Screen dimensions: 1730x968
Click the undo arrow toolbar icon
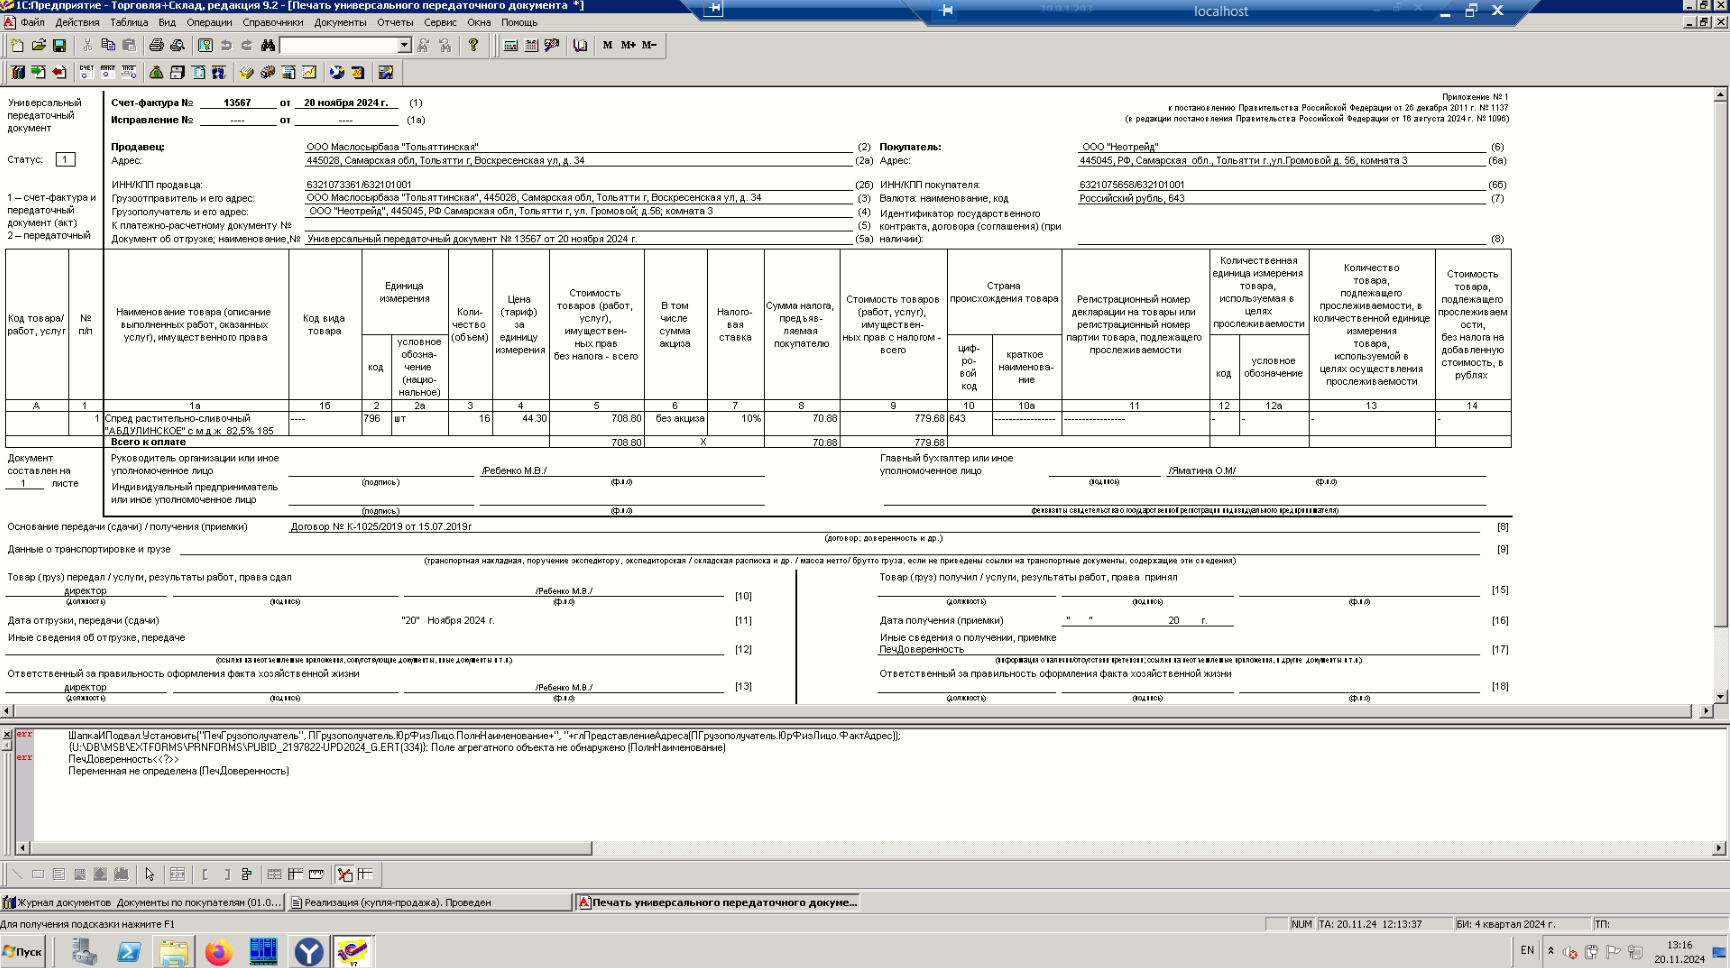point(226,45)
